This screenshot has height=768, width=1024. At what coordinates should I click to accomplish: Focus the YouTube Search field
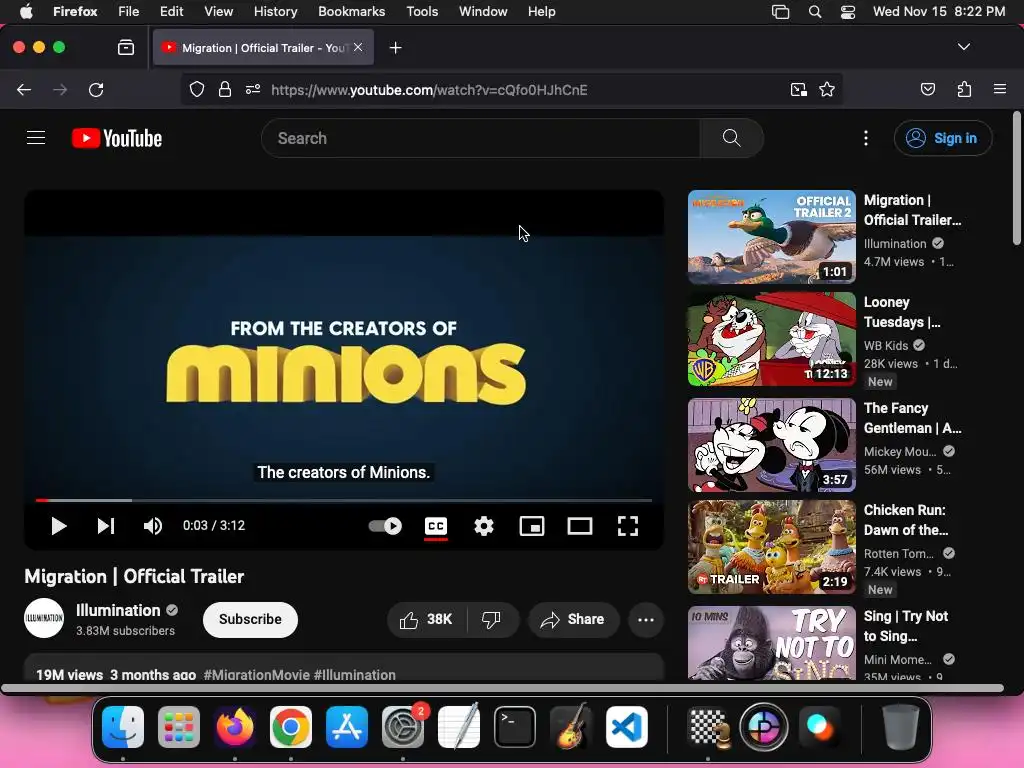(x=481, y=138)
